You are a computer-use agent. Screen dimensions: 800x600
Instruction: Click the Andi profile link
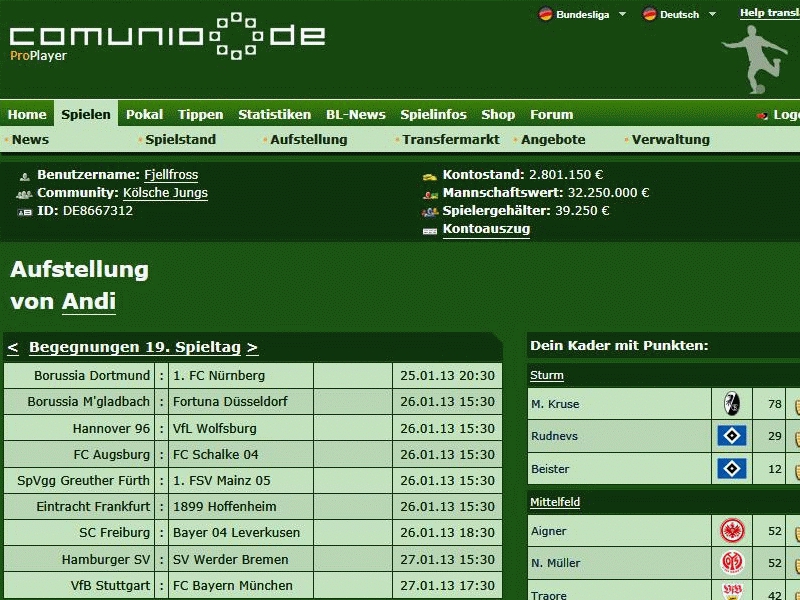(89, 302)
